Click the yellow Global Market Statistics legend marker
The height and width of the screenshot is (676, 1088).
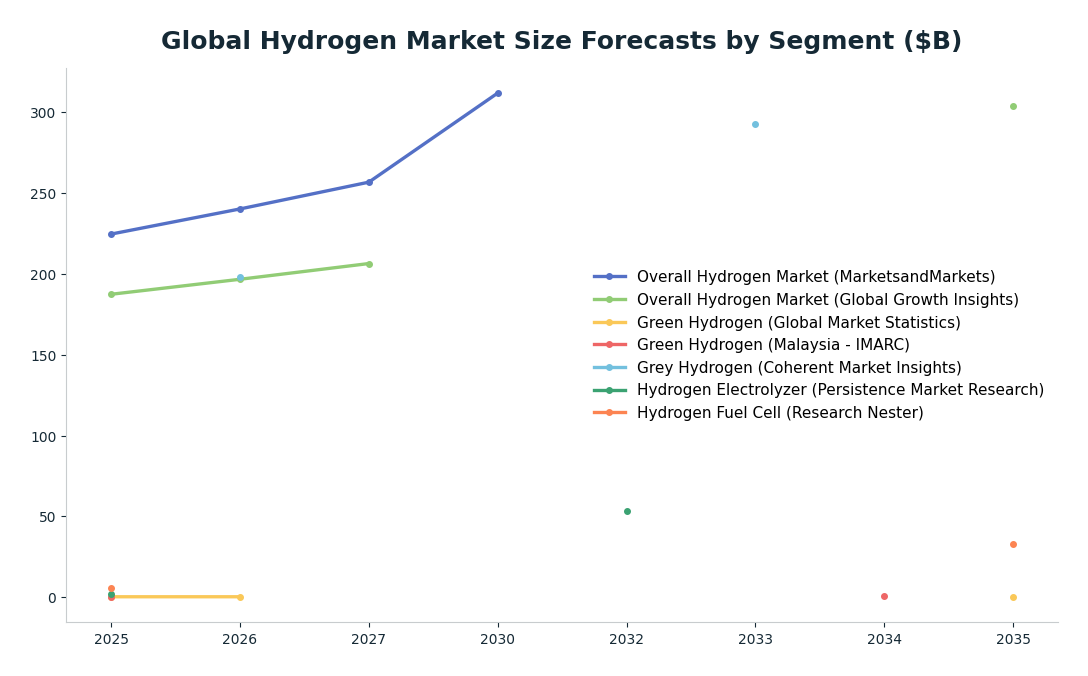click(x=610, y=323)
